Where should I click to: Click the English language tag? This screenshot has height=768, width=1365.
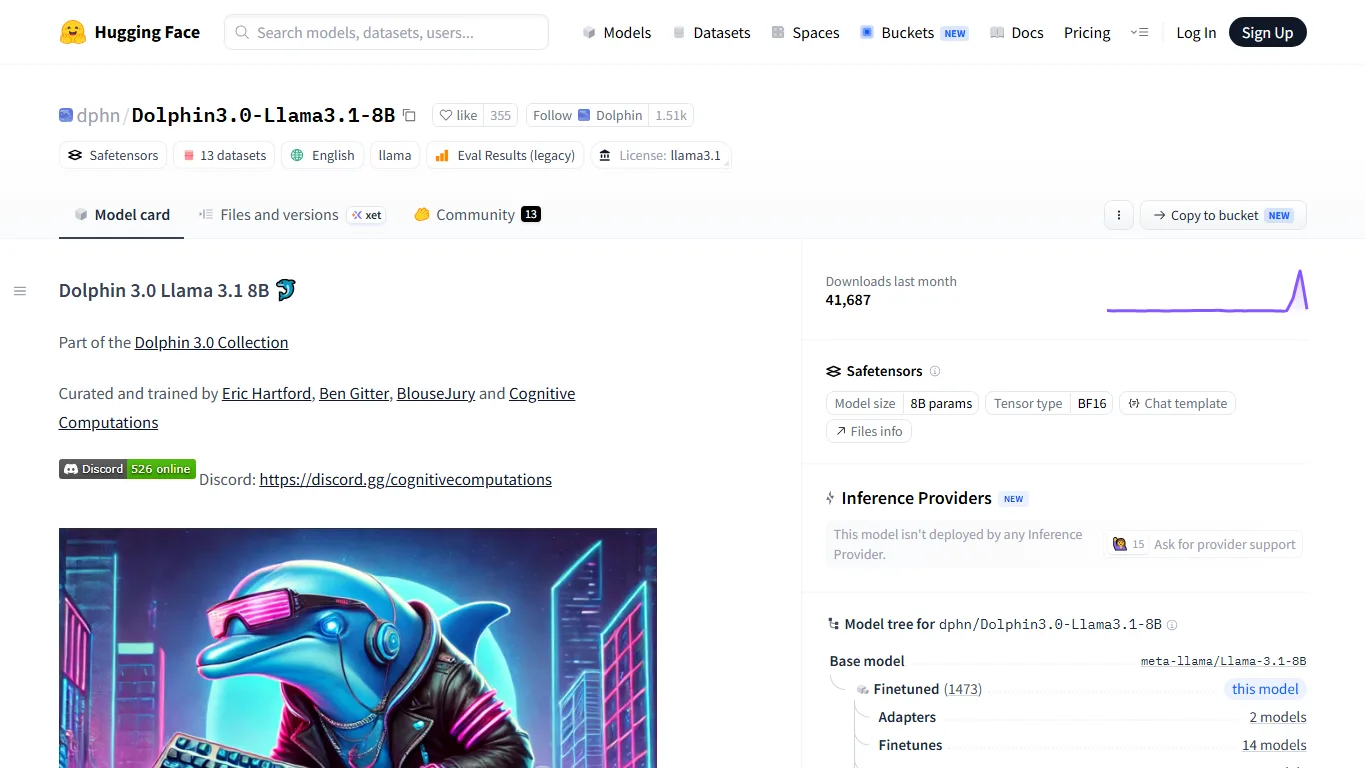tap(323, 155)
